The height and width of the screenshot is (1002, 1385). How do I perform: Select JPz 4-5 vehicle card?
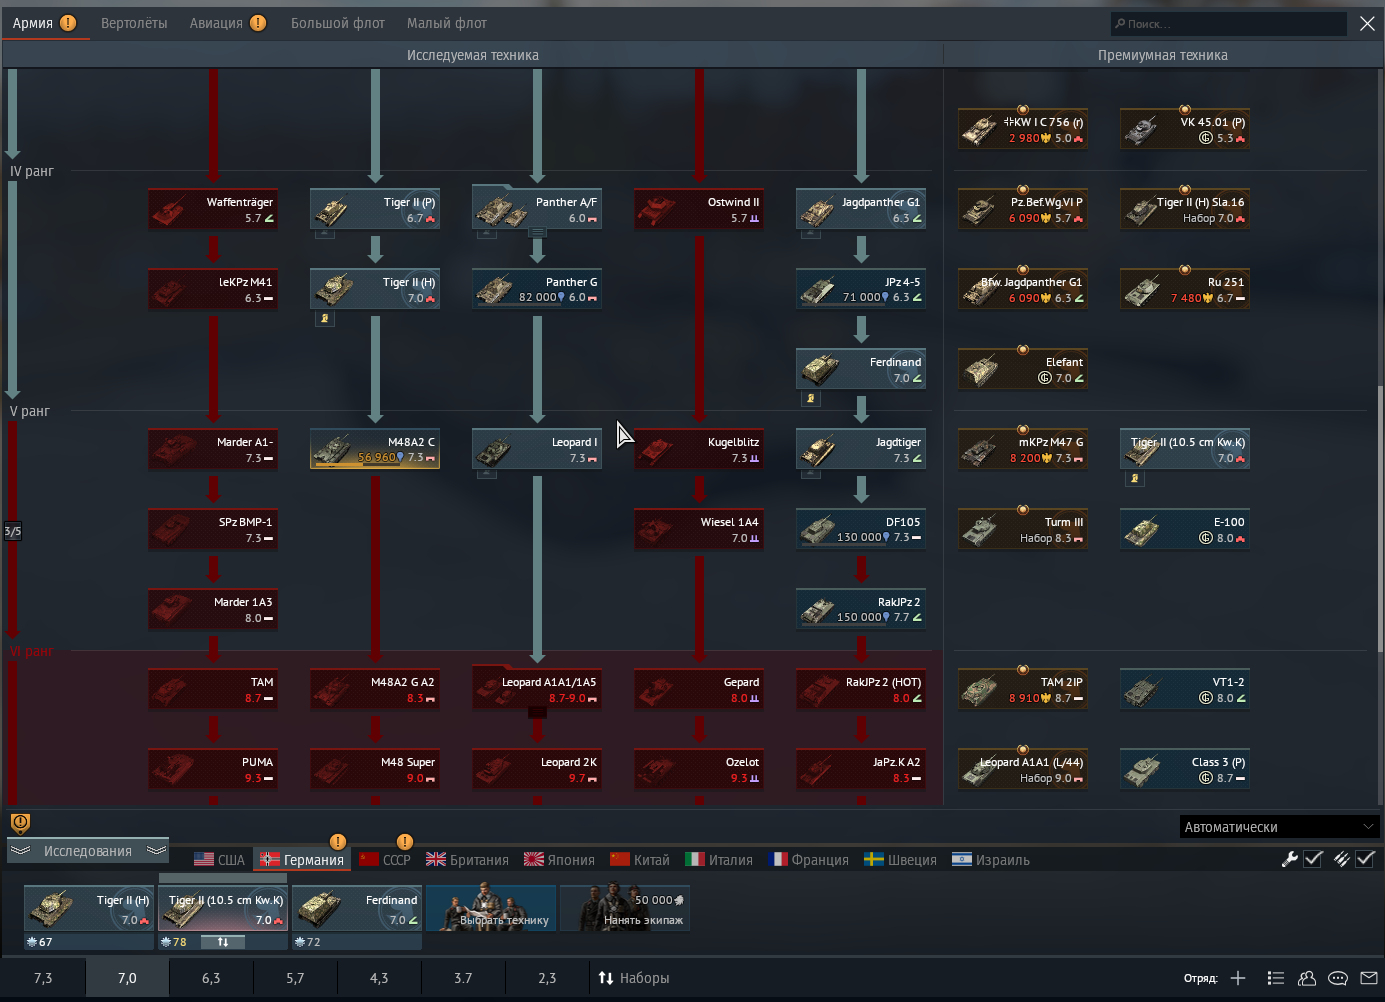861,289
